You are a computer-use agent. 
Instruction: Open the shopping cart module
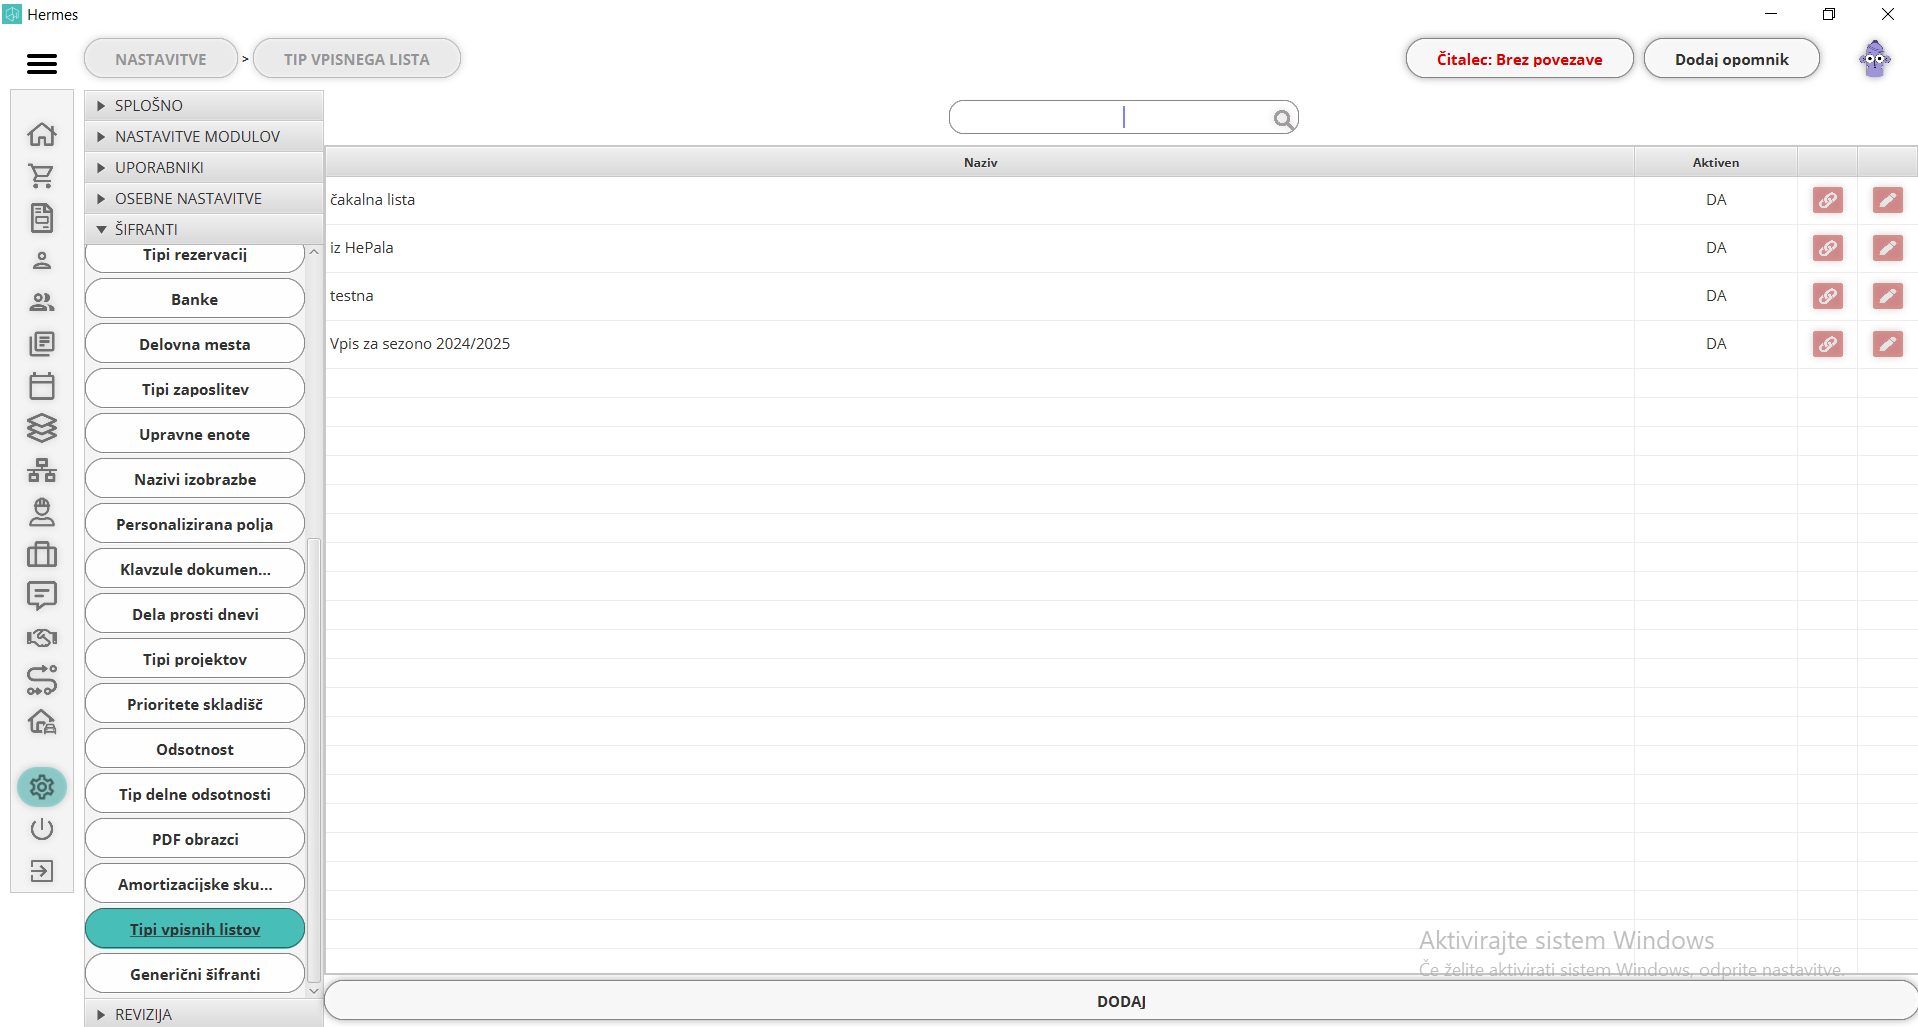click(x=42, y=176)
